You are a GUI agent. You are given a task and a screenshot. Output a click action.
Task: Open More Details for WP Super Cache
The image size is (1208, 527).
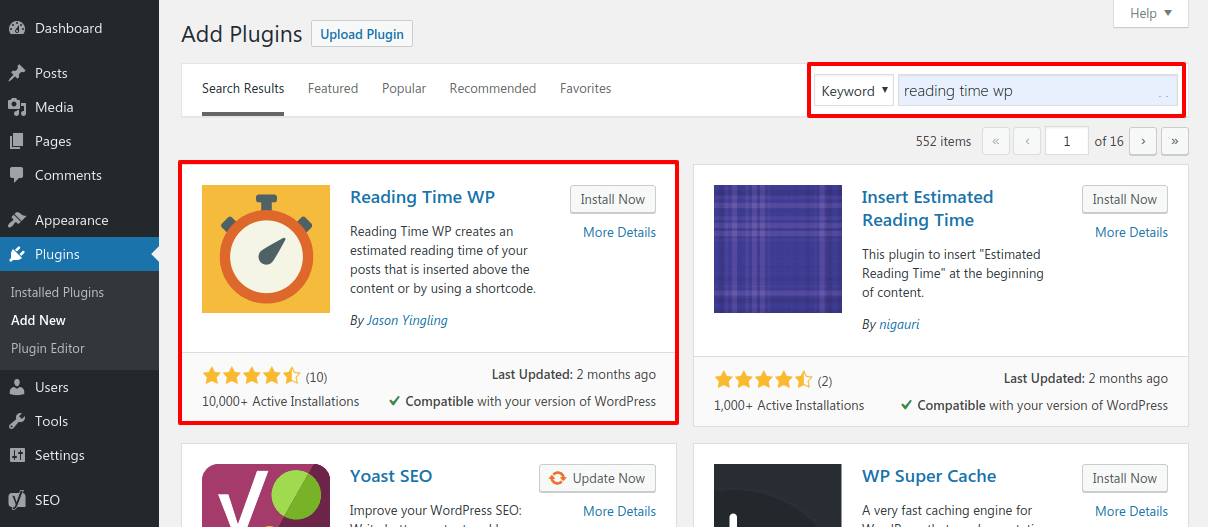click(x=1132, y=511)
